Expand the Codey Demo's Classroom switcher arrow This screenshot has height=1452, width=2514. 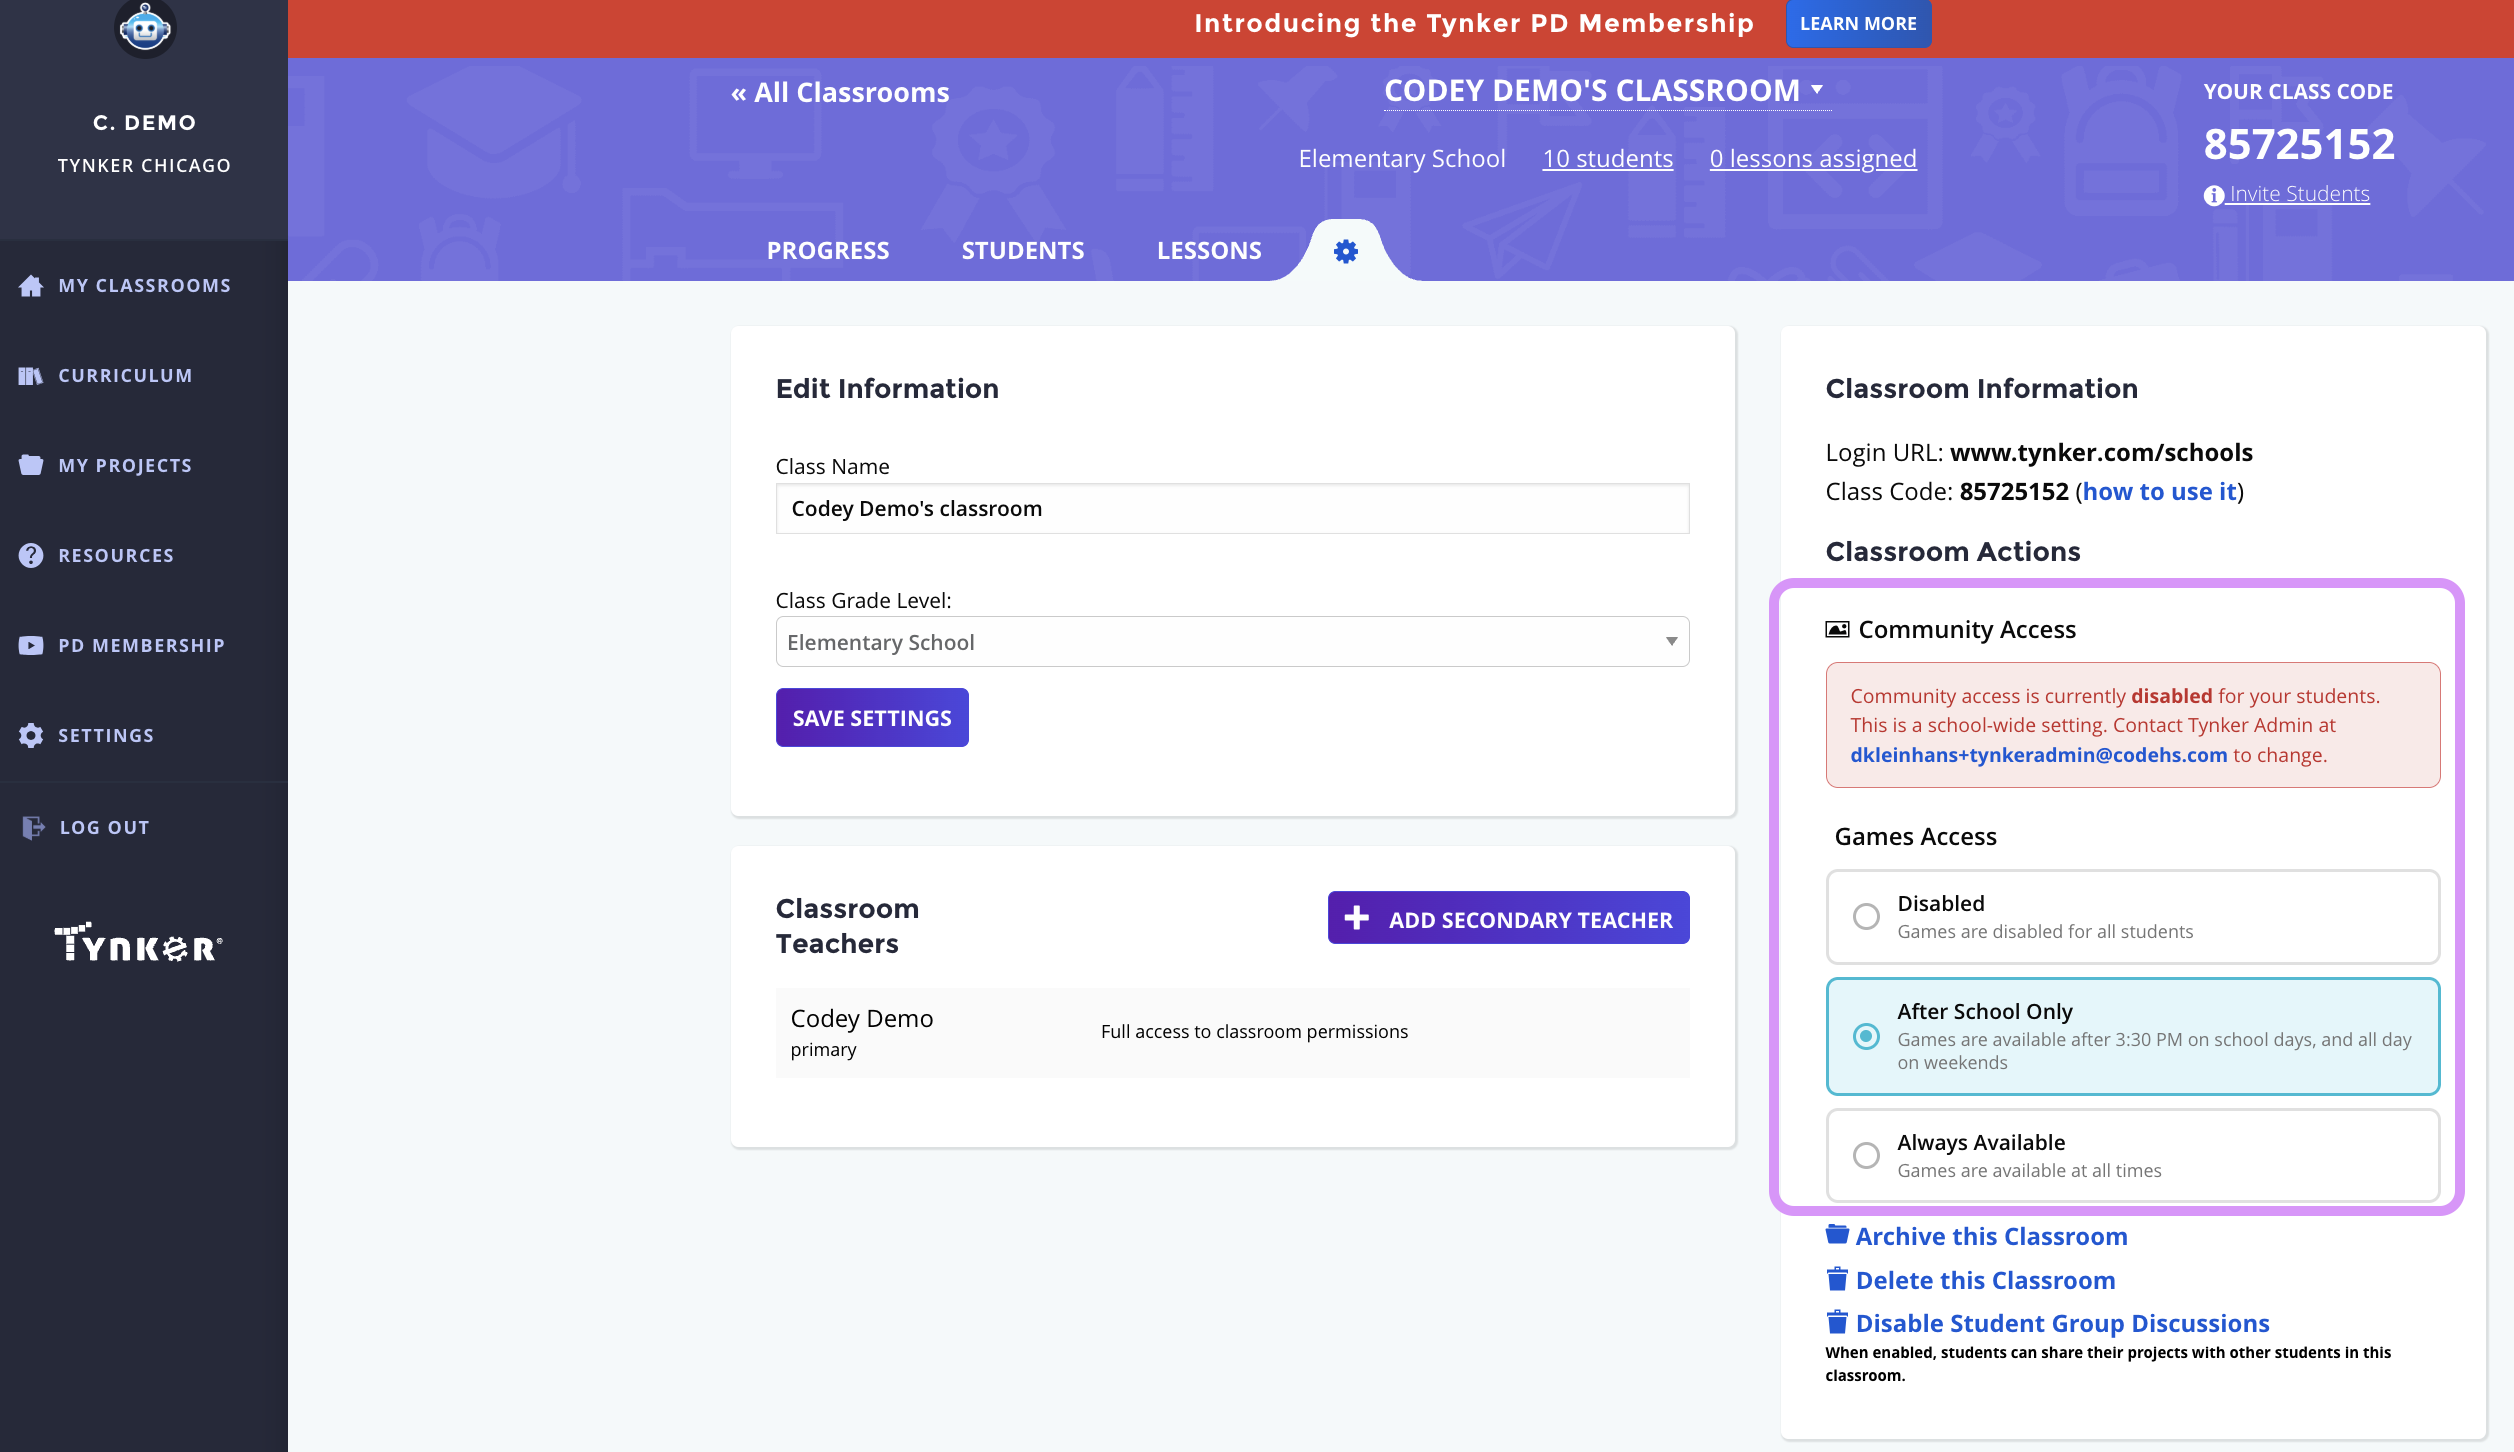click(x=1817, y=89)
